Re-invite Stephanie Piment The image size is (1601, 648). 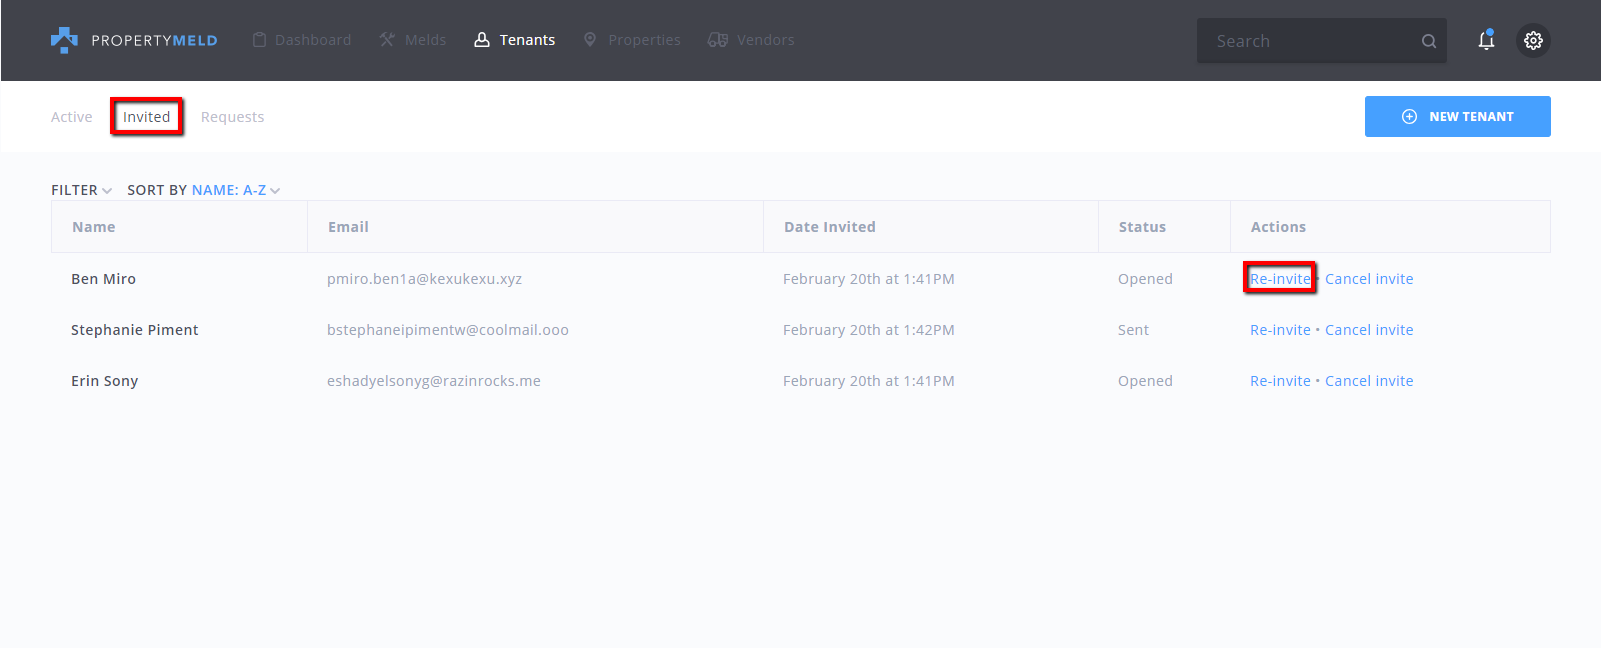(1280, 330)
